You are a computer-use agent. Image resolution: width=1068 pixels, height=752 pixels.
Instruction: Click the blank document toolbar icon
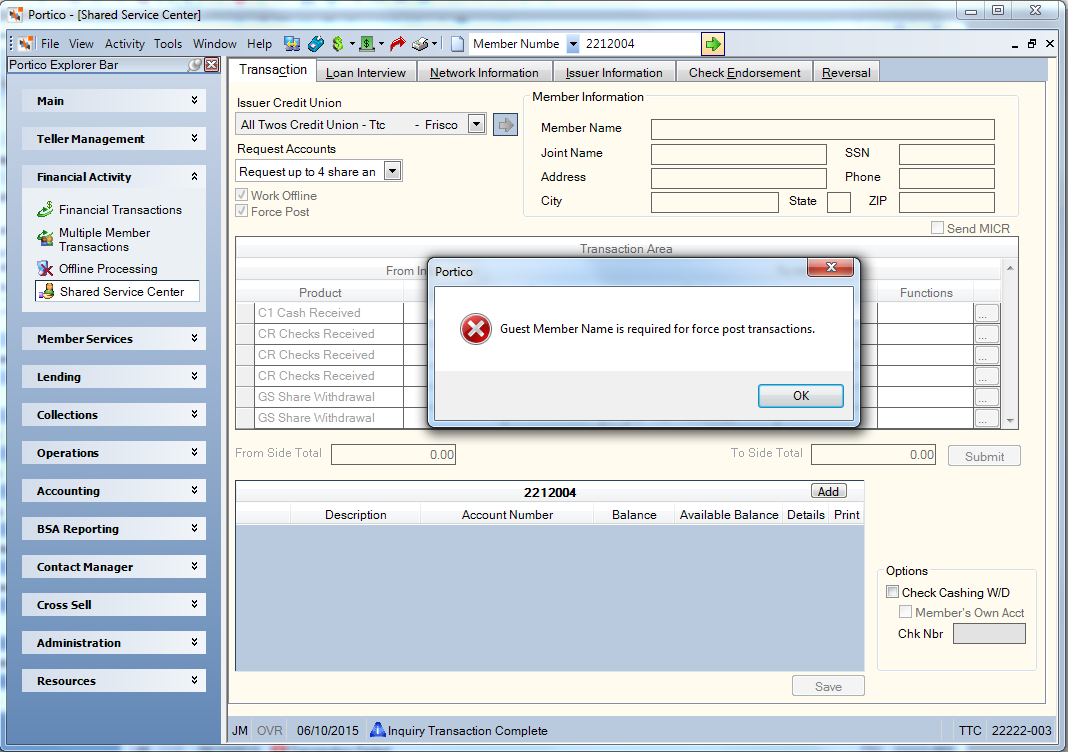[x=458, y=44]
